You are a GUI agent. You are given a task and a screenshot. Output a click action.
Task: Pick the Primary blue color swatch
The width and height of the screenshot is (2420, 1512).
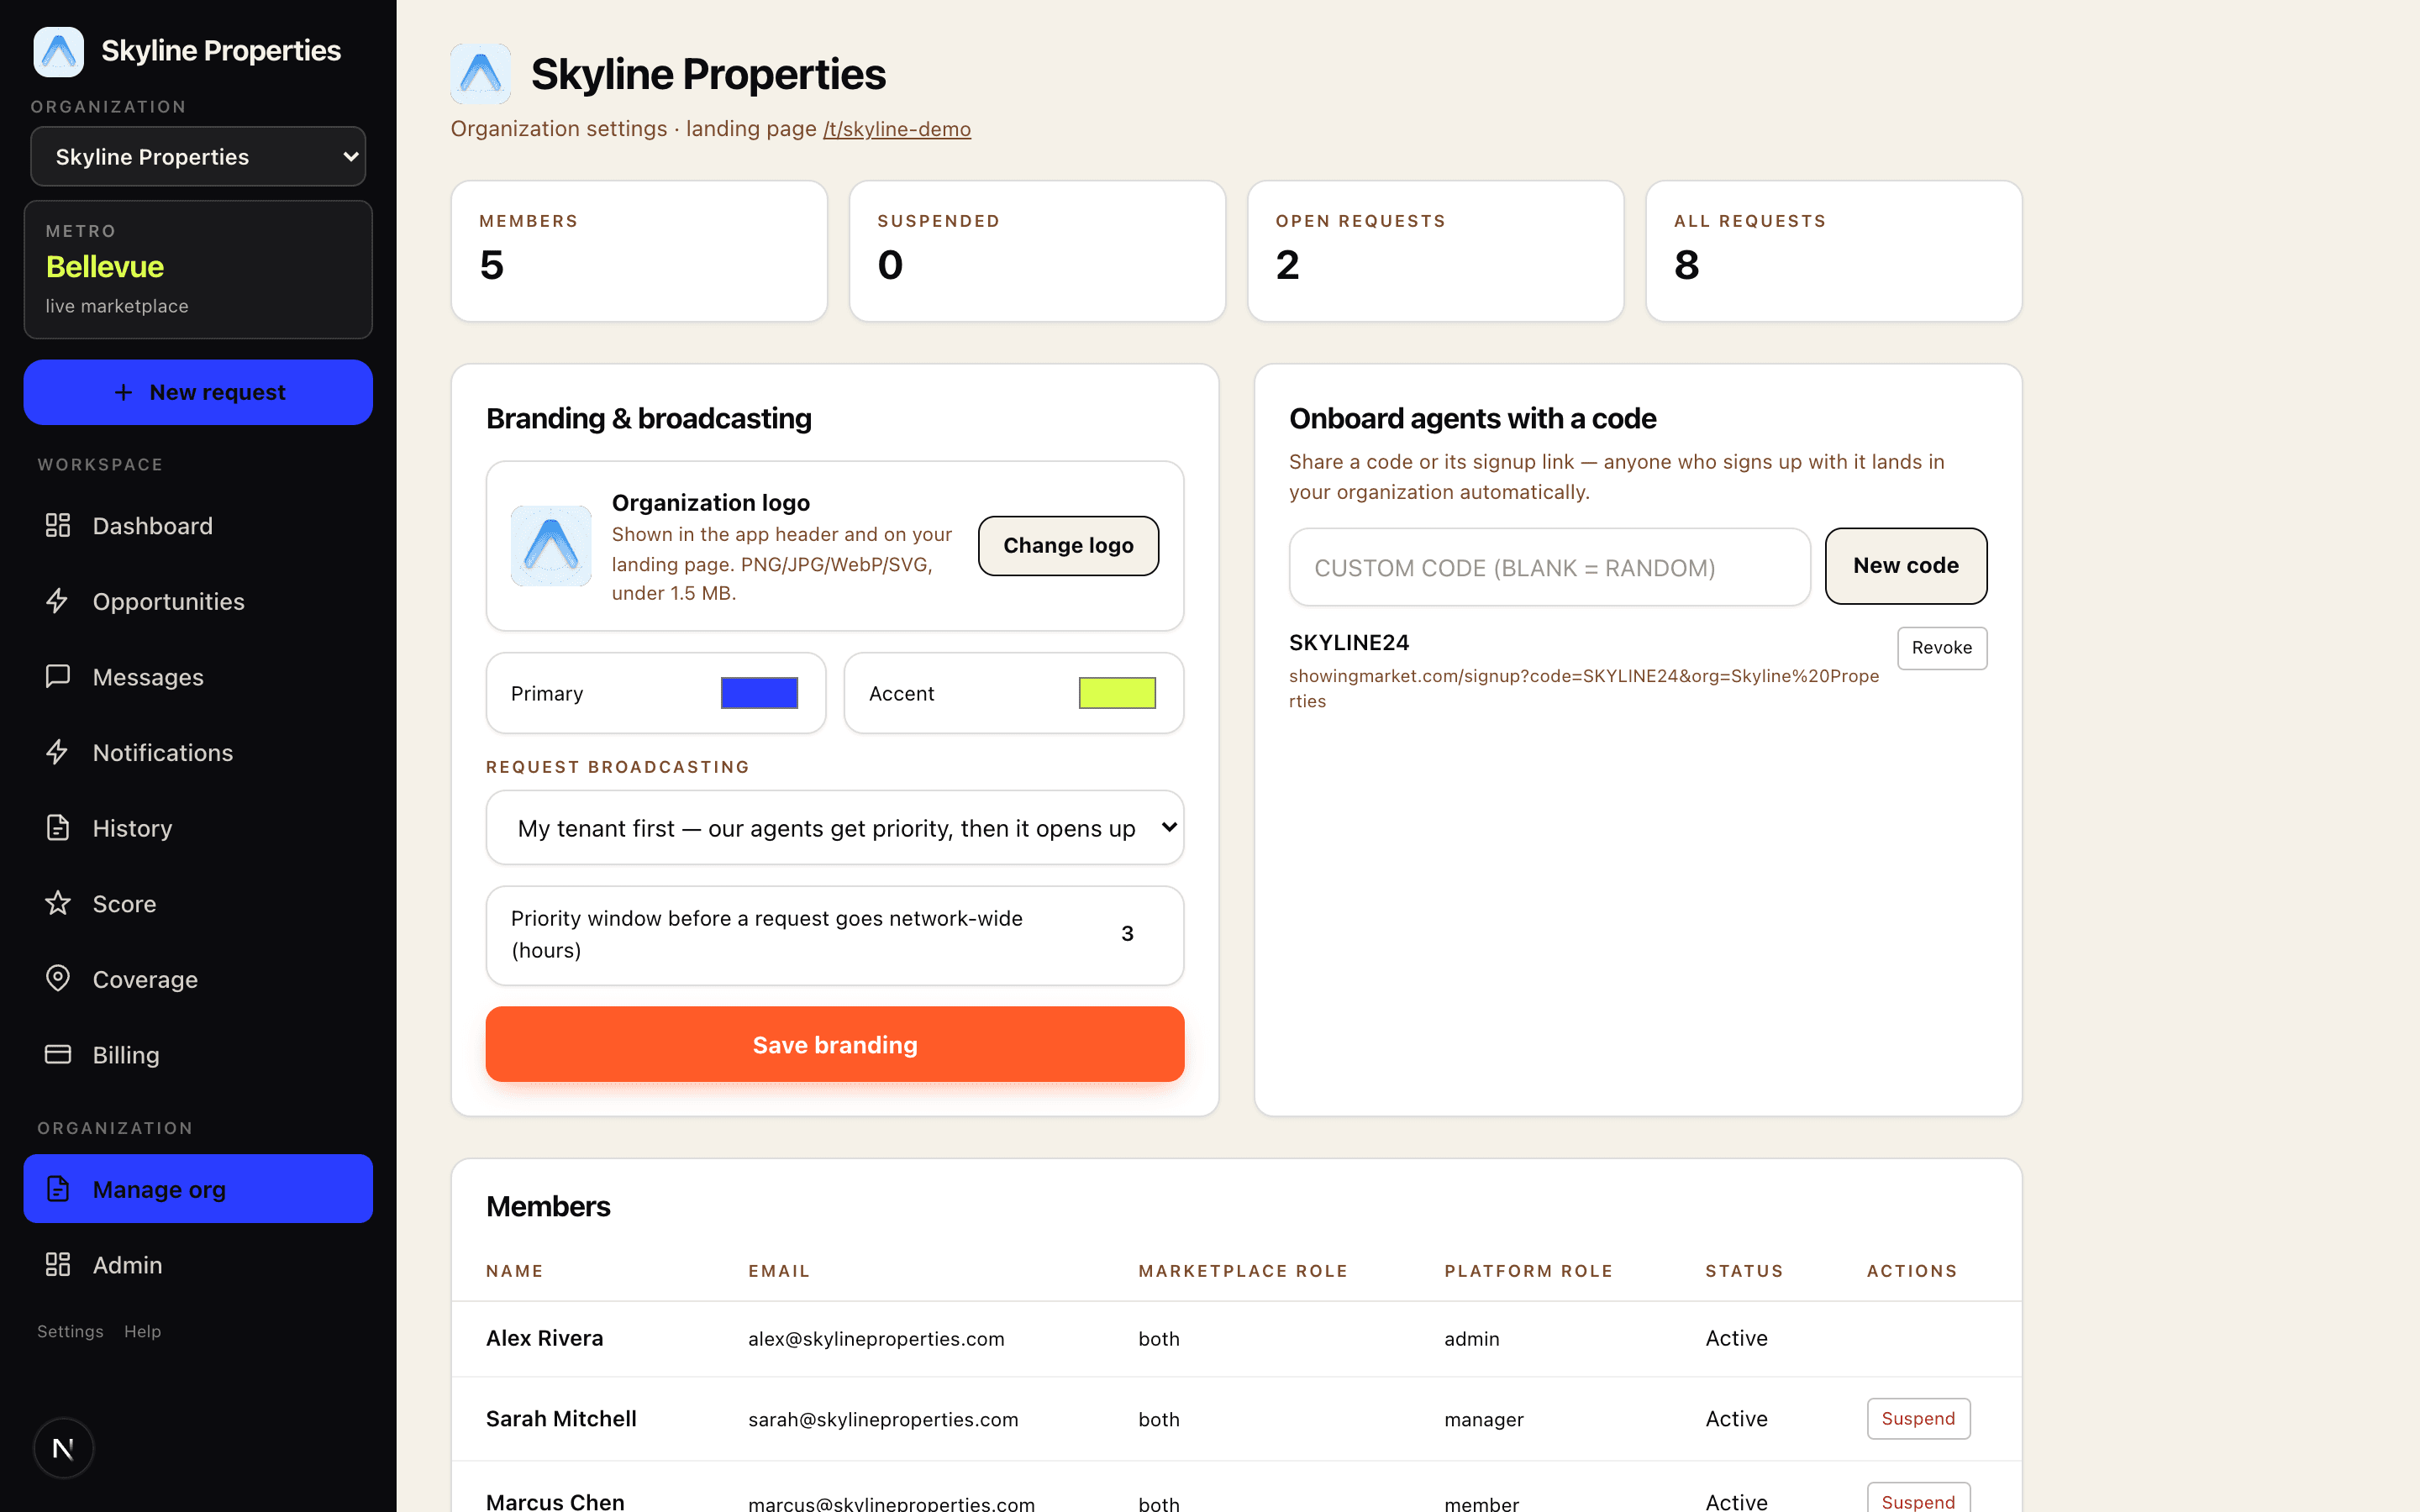click(759, 692)
